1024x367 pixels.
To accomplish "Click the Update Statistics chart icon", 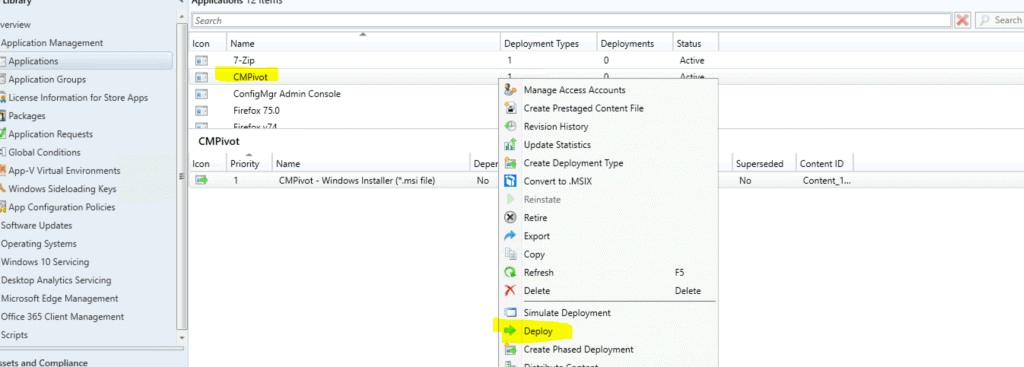I will click(x=511, y=145).
